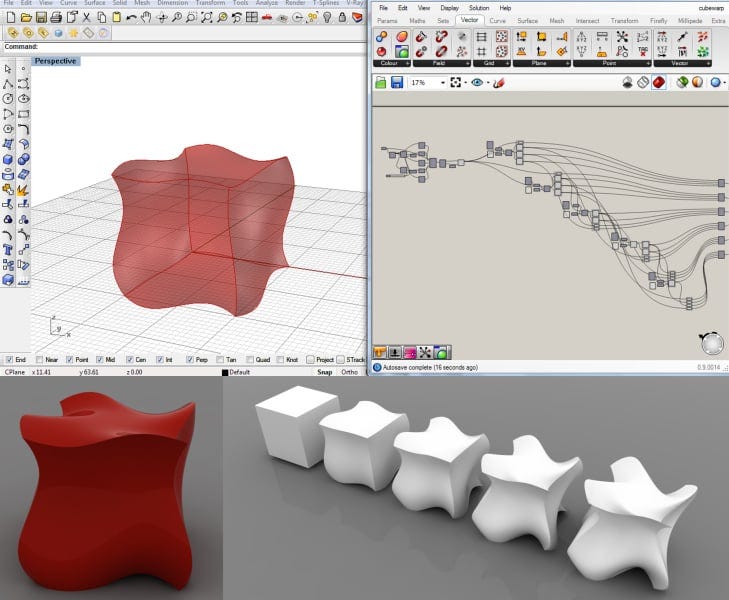The image size is (729, 600).
Task: Click in the Rhino Command input line
Action: pyautogui.click(x=185, y=46)
